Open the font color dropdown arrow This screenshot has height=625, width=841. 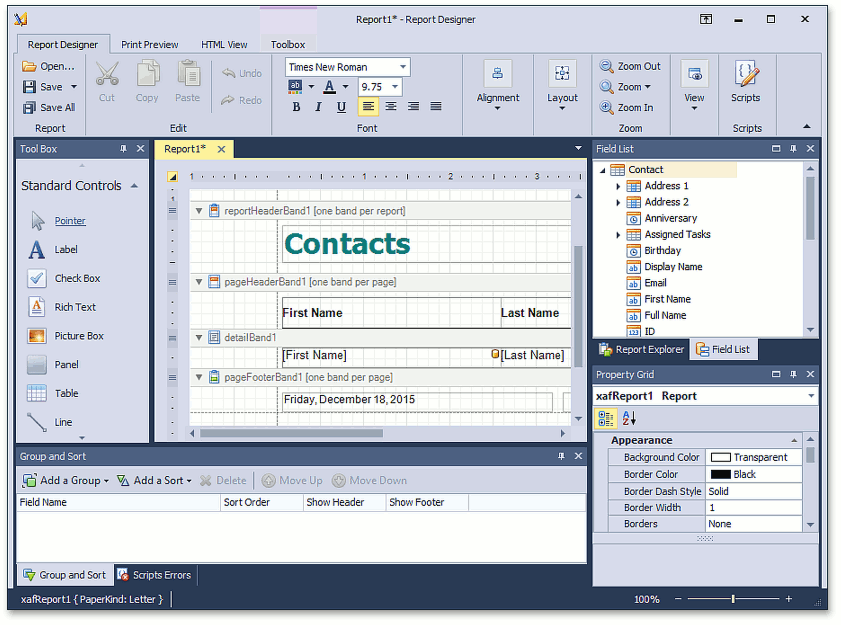coord(345,87)
